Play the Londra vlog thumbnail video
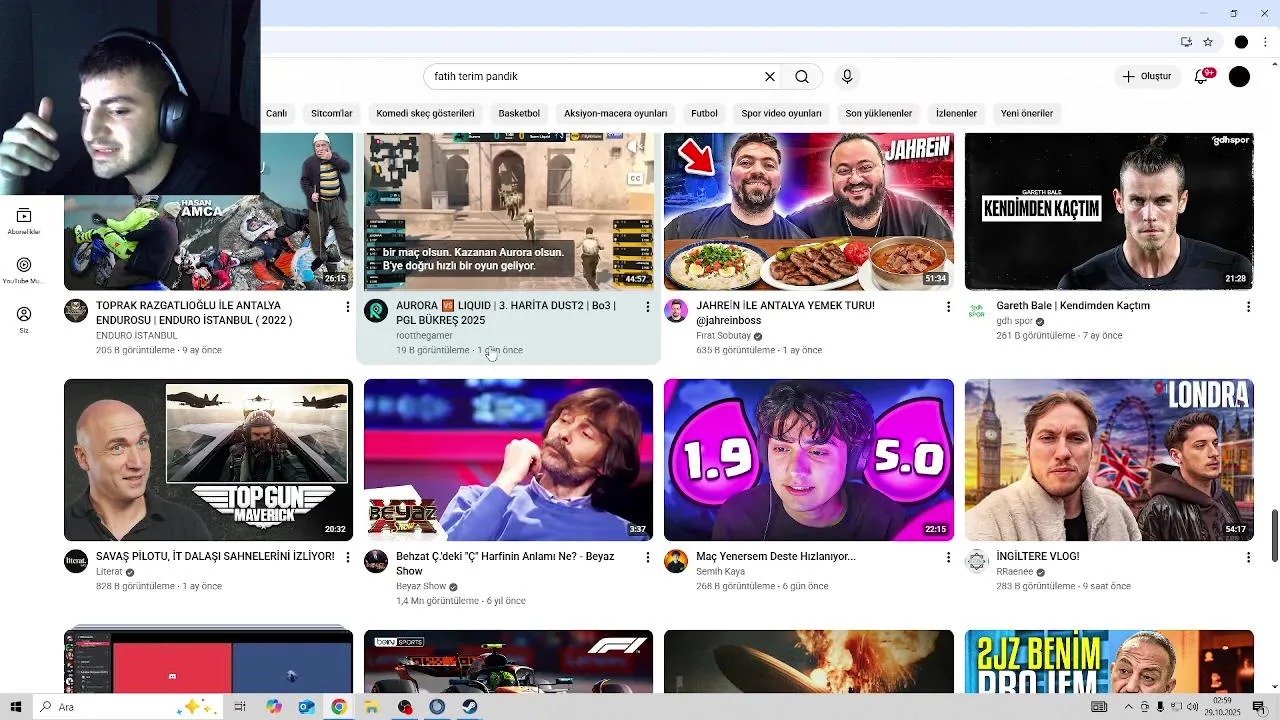Viewport: 1280px width, 720px height. click(1109, 460)
